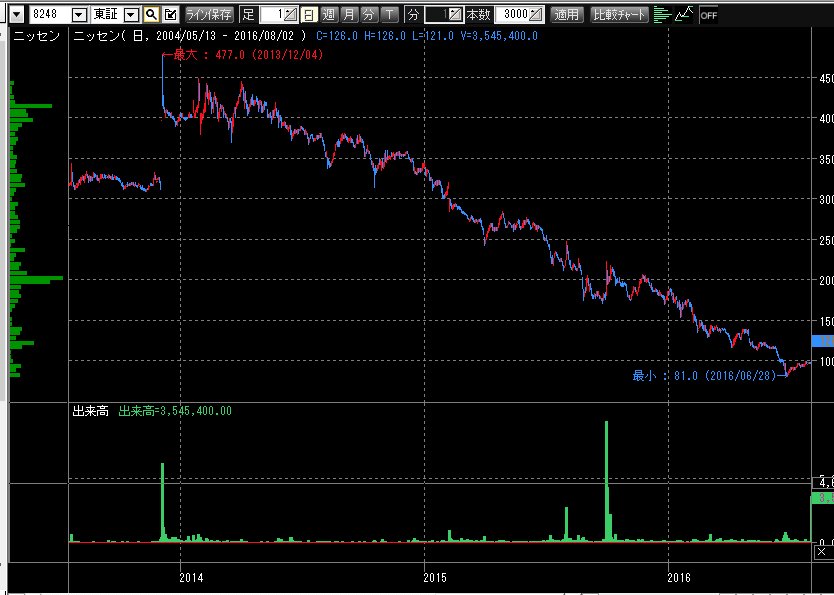Toggle the volume-by-price histogram icon
Viewport: 834px width, 595px height.
662,15
